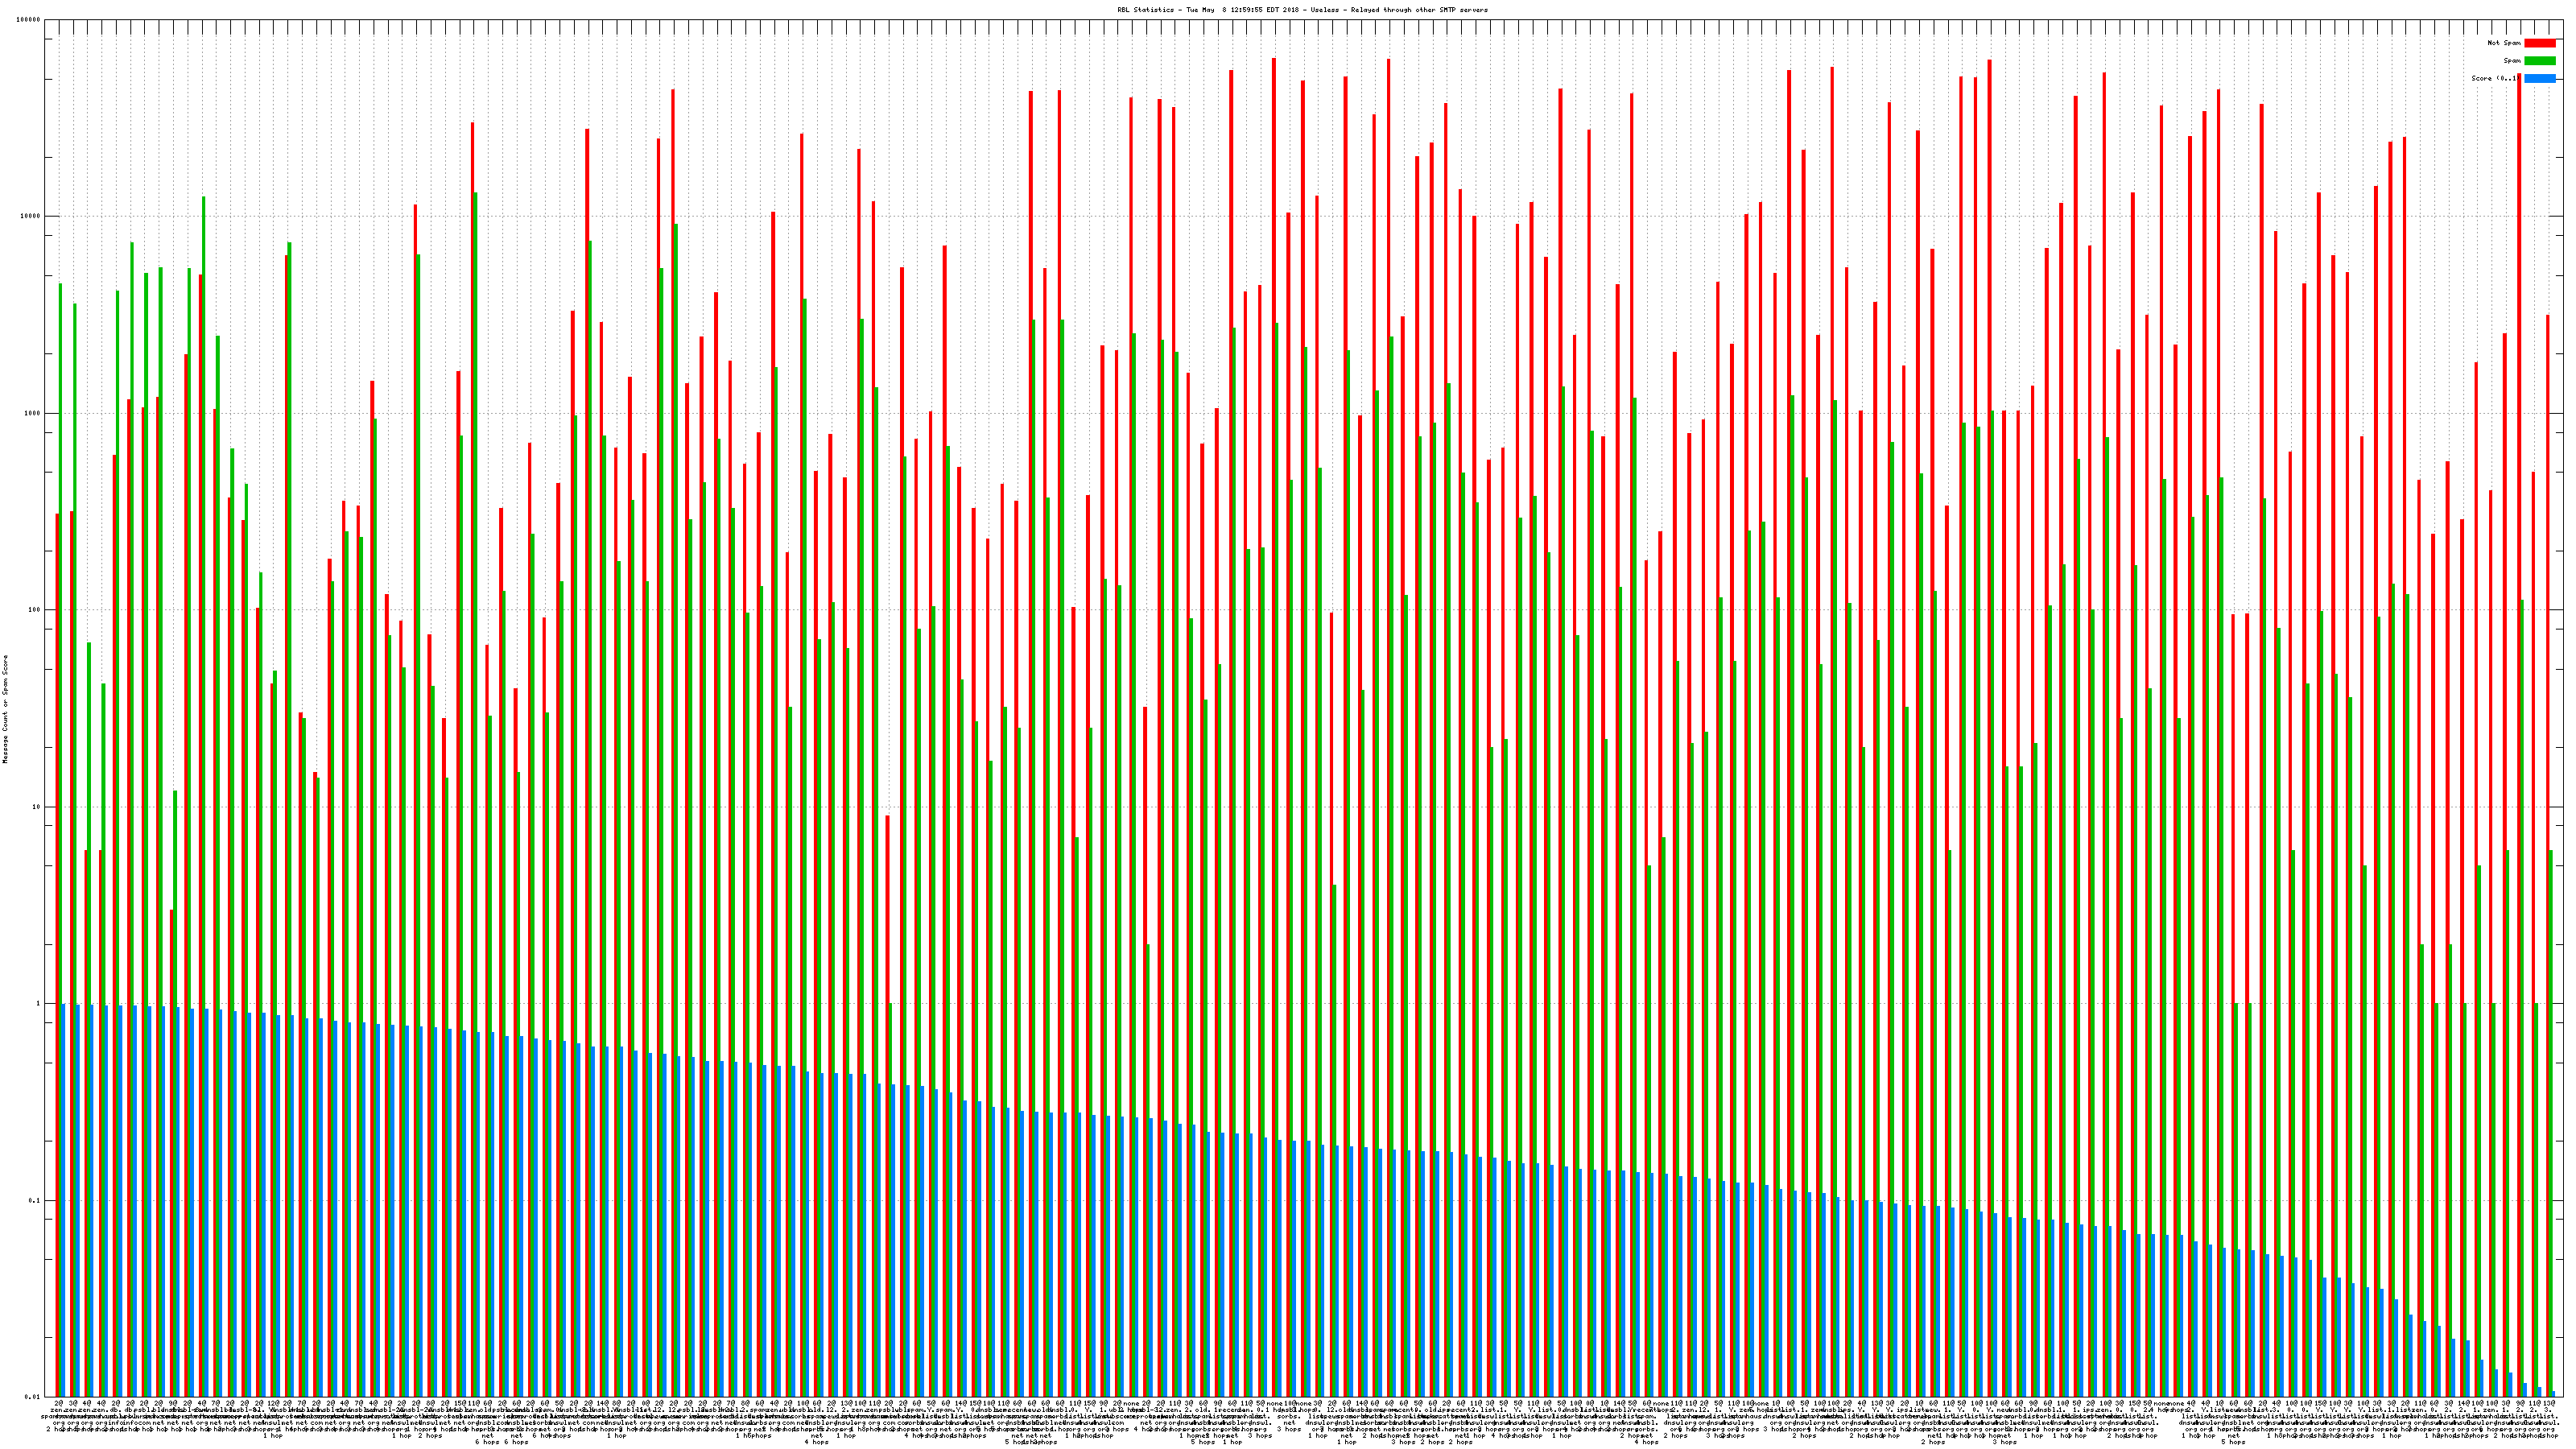Click the blue Score legend swatch
The image size is (2576, 1449).
click(x=2539, y=78)
